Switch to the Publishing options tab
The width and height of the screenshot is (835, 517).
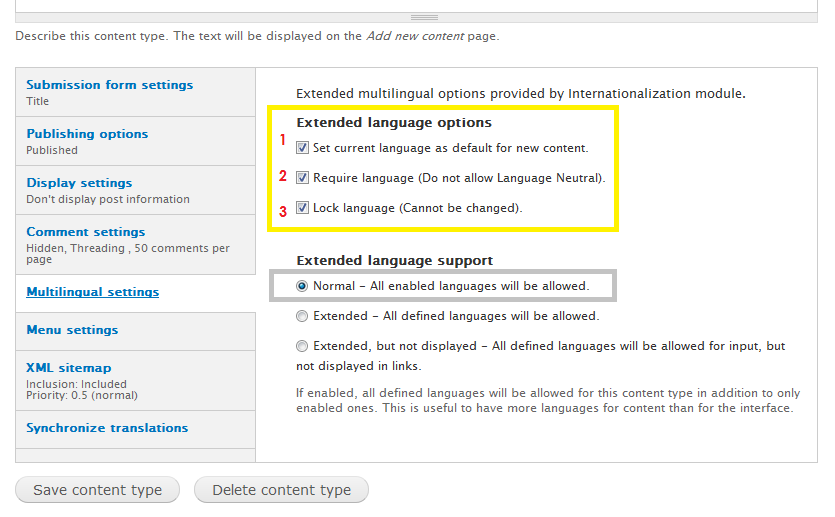click(87, 134)
